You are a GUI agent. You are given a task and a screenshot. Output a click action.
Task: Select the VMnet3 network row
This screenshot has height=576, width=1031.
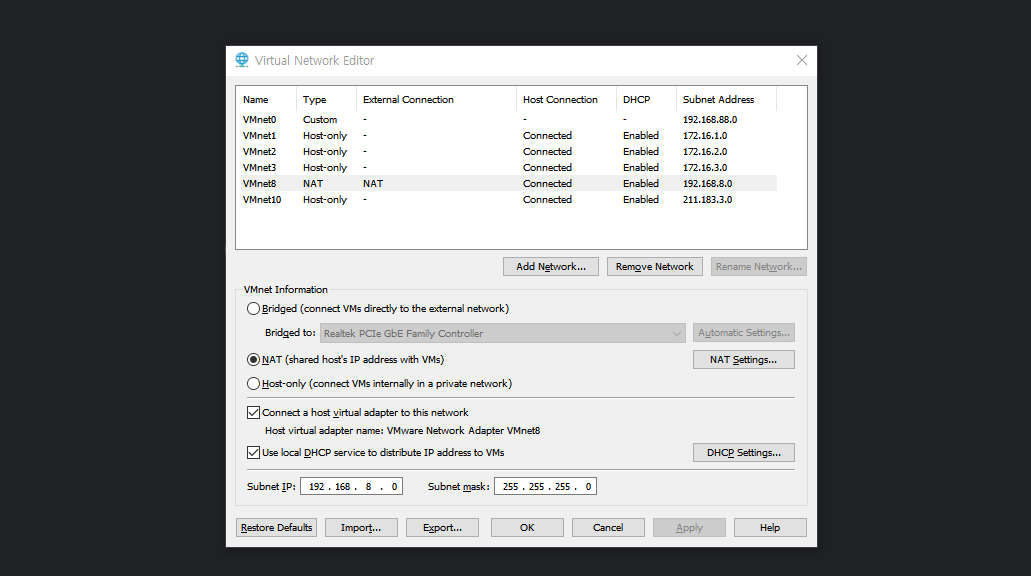pos(506,168)
